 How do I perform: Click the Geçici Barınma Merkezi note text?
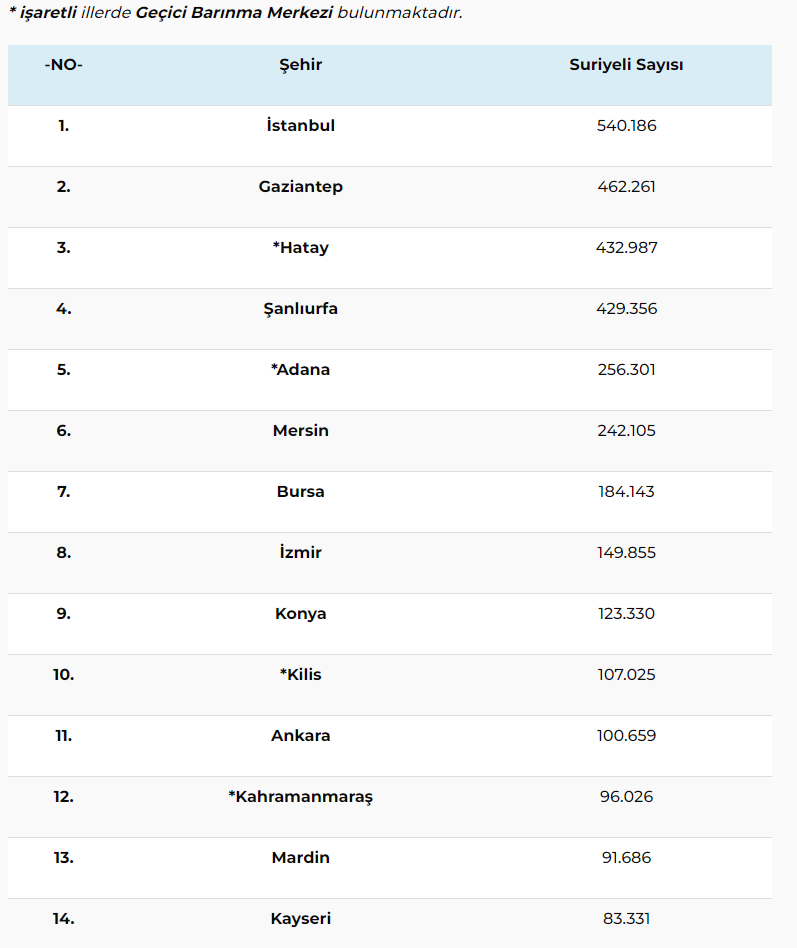(234, 13)
